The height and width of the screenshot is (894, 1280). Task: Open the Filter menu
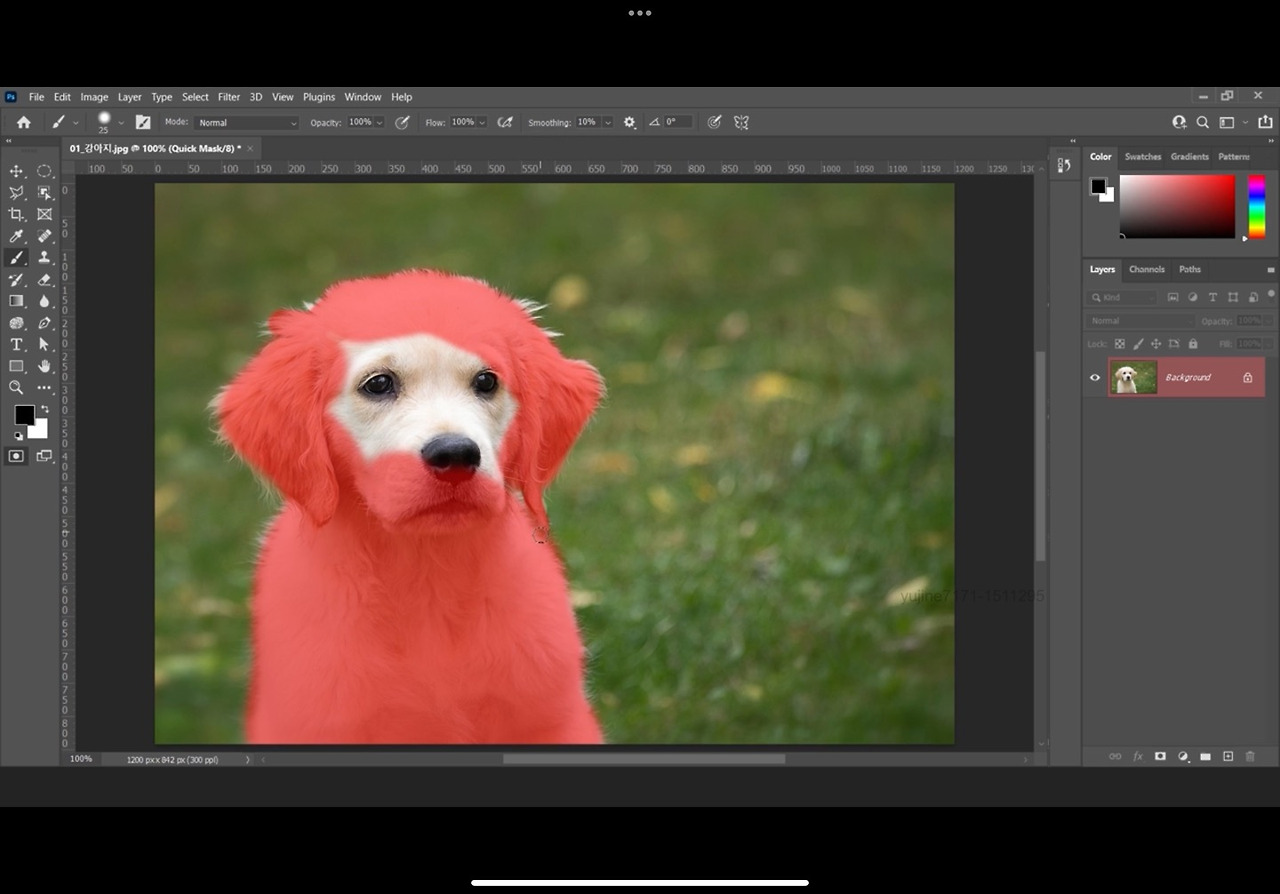pyautogui.click(x=229, y=97)
